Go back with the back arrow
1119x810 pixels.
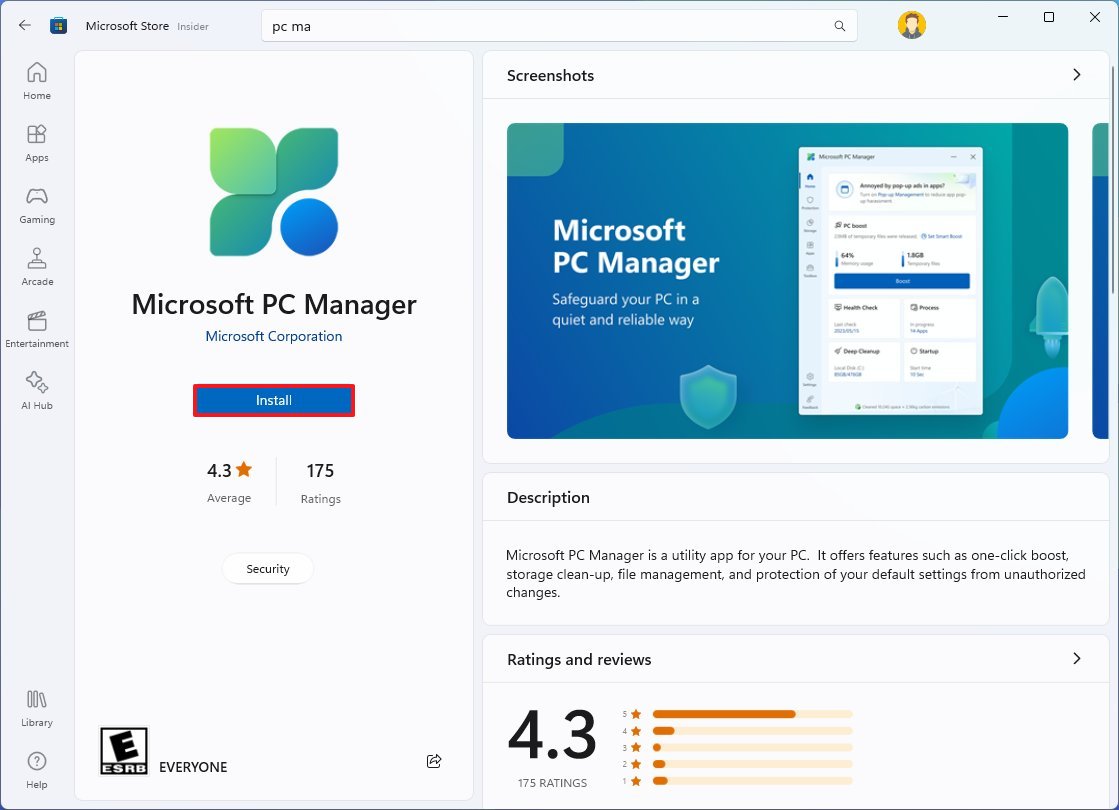pos(25,26)
